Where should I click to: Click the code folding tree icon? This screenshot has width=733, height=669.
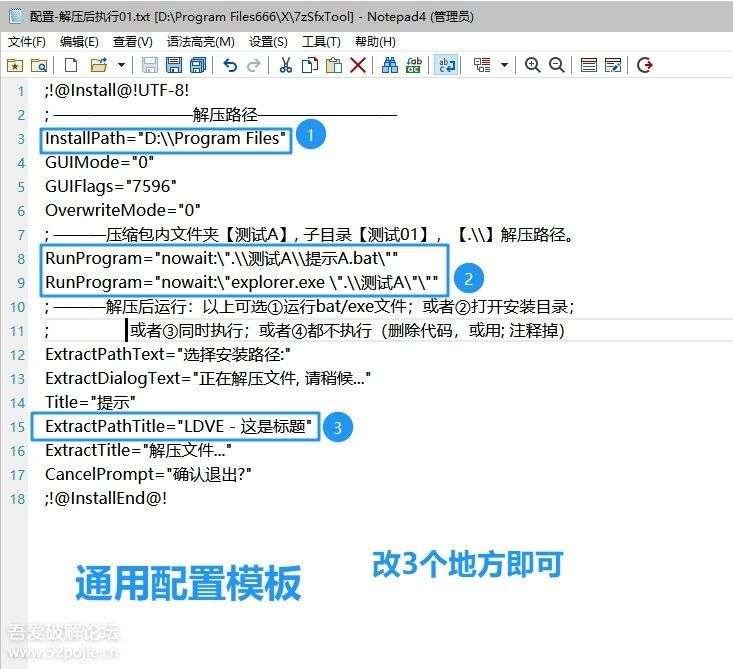click(x=482, y=65)
